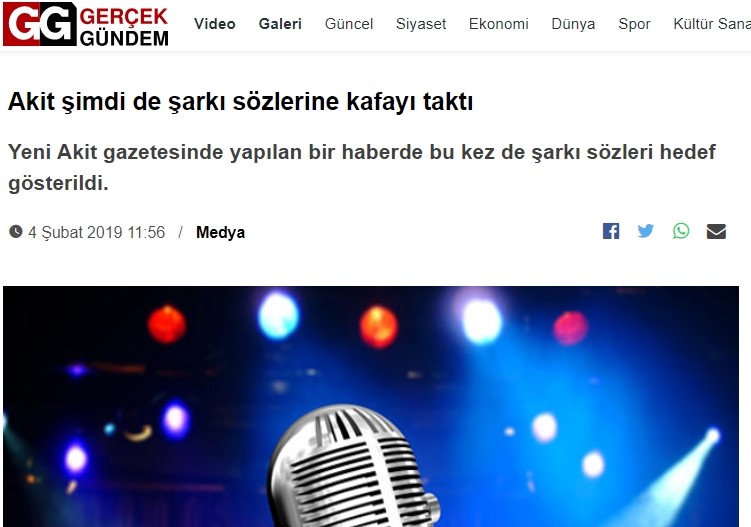Click the Medya category link
This screenshot has width=751, height=527.
pos(220,232)
